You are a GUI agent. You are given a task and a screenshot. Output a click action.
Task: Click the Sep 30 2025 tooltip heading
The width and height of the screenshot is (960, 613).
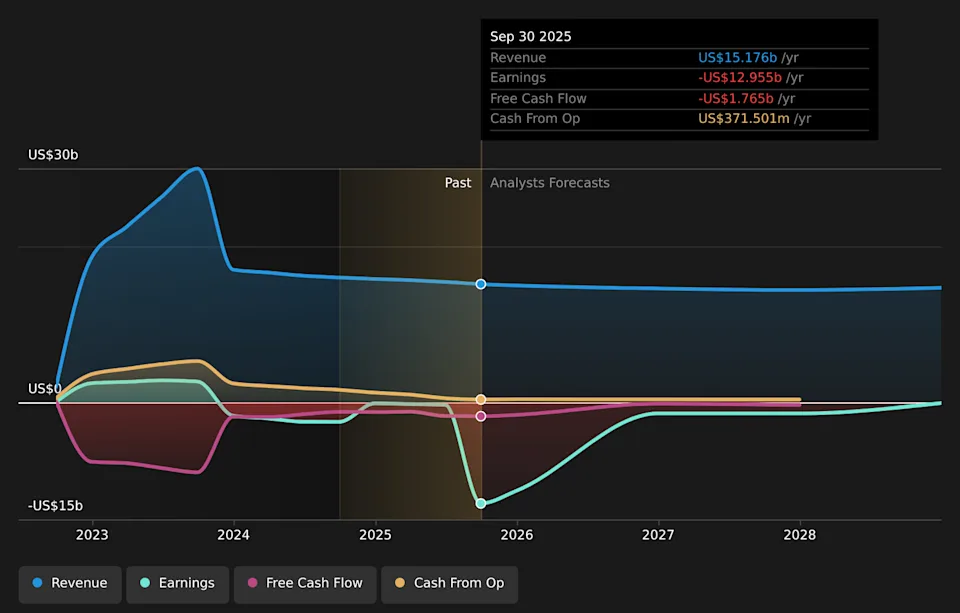tap(531, 36)
